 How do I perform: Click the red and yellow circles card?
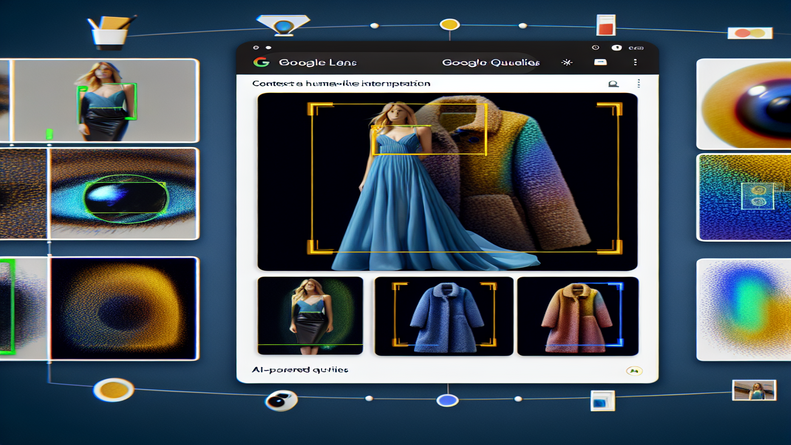750,33
